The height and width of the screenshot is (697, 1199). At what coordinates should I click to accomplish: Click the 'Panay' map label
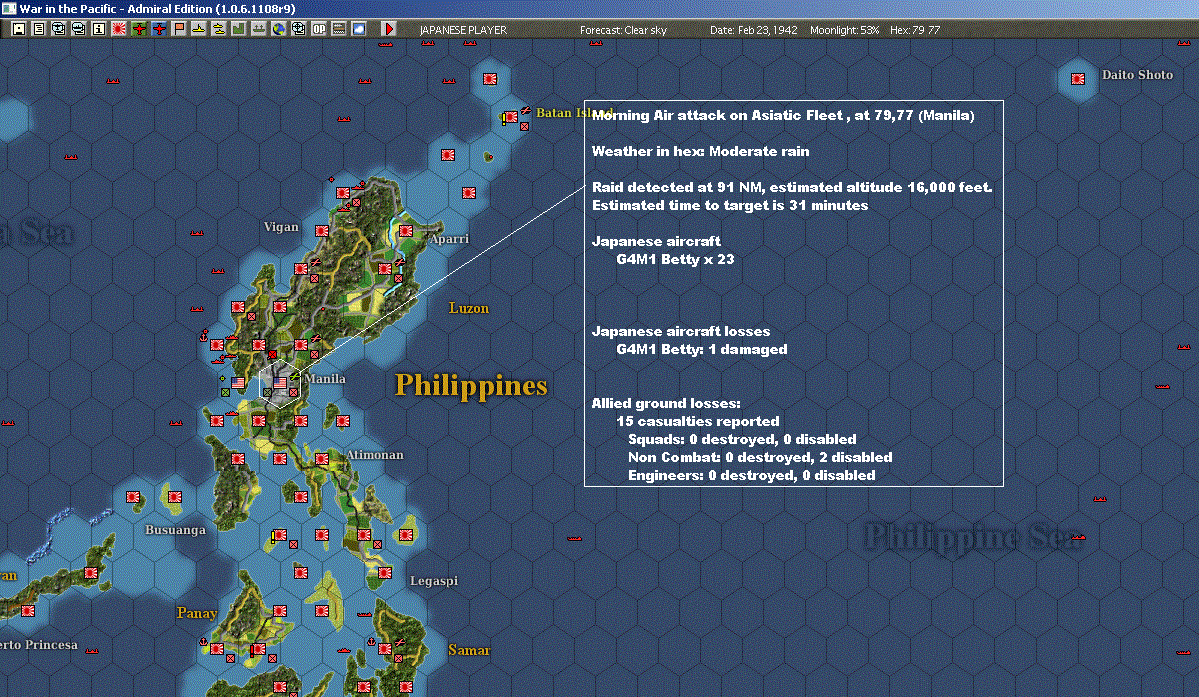coord(197,613)
